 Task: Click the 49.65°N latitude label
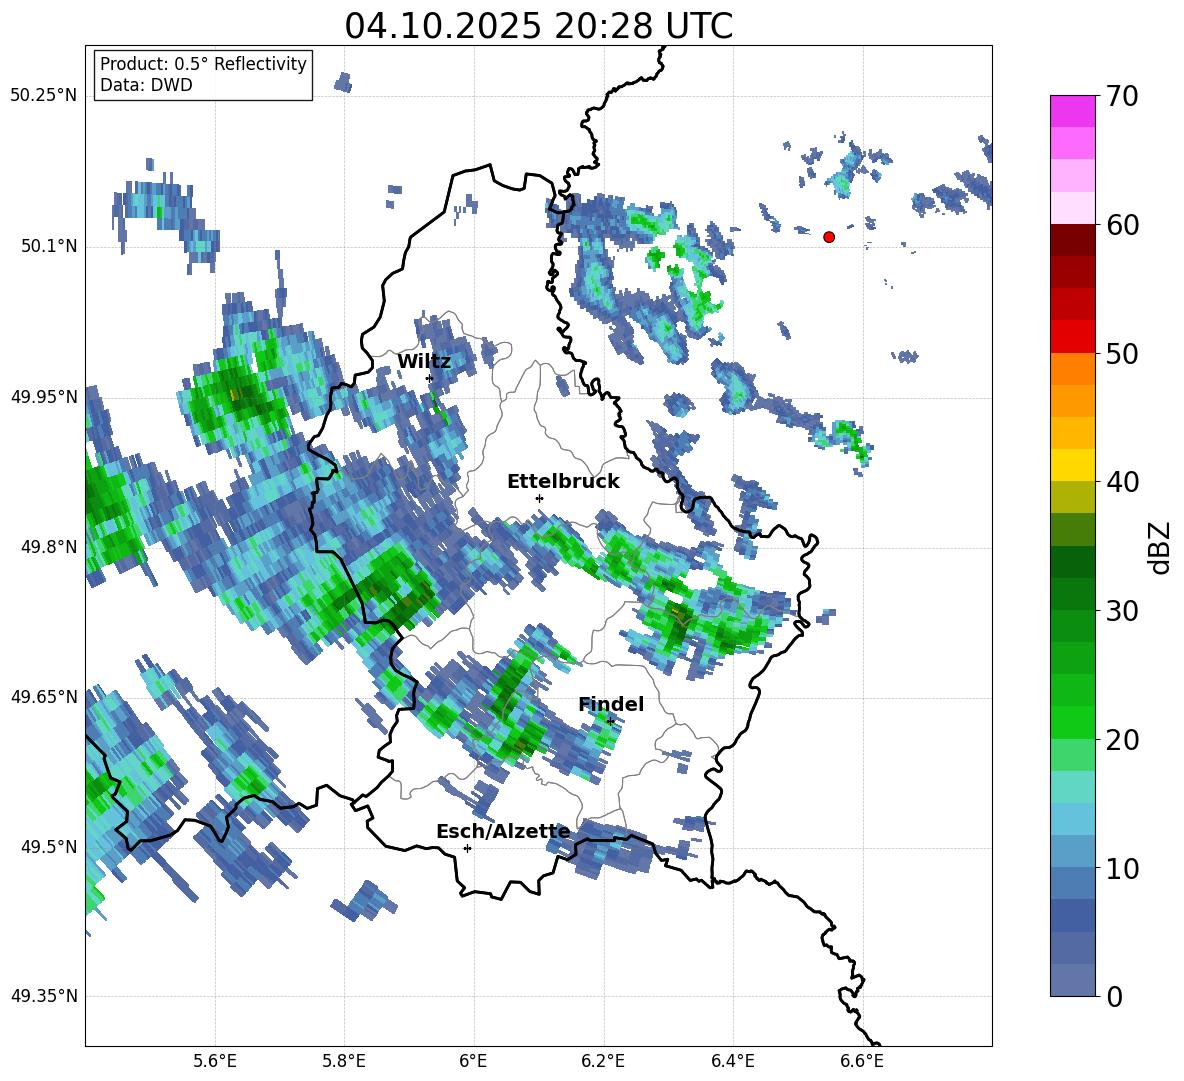coord(44,696)
